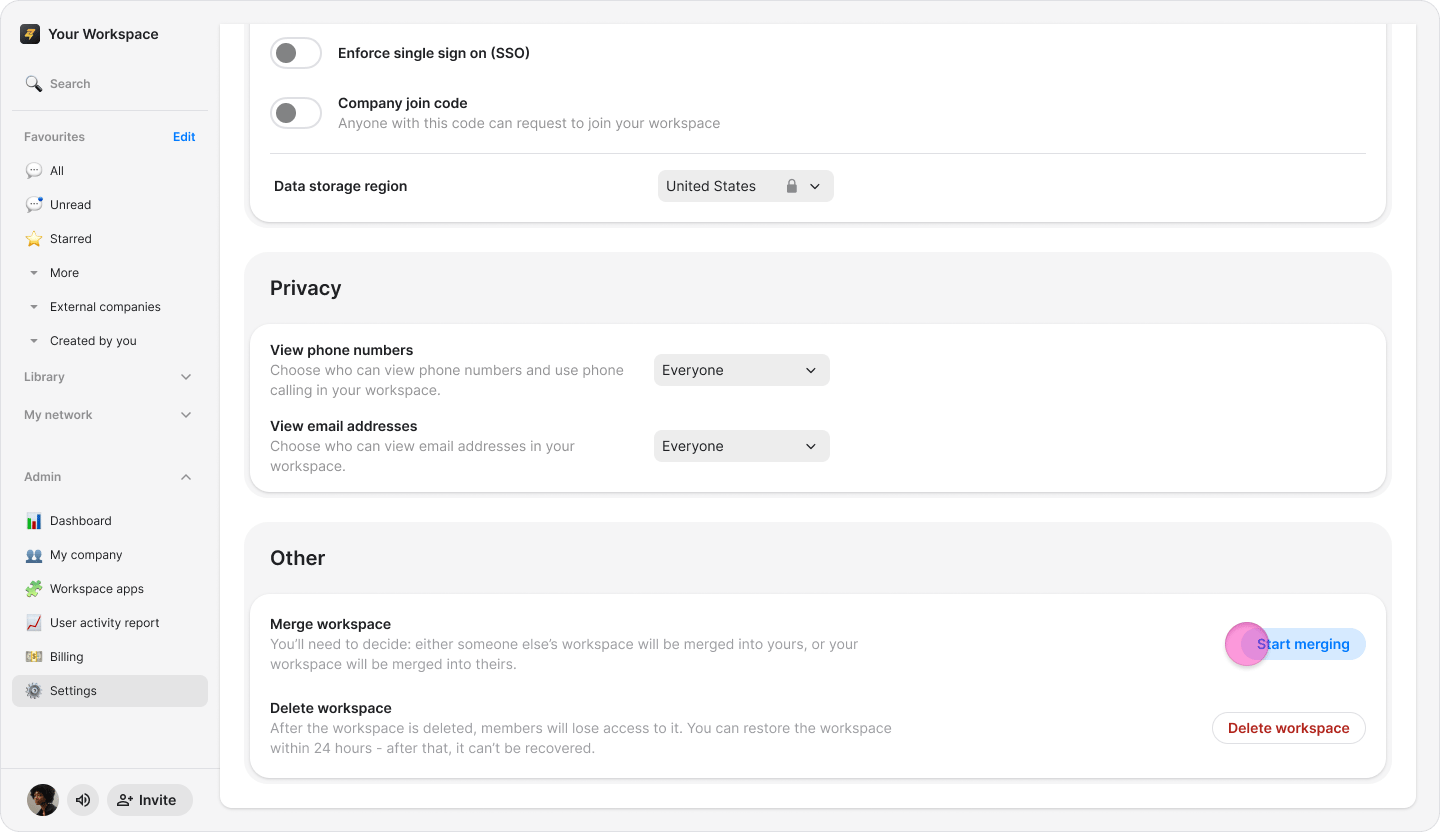Viewport: 1440px width, 832px height.
Task: Click the Edit favourites link
Action: click(x=184, y=137)
